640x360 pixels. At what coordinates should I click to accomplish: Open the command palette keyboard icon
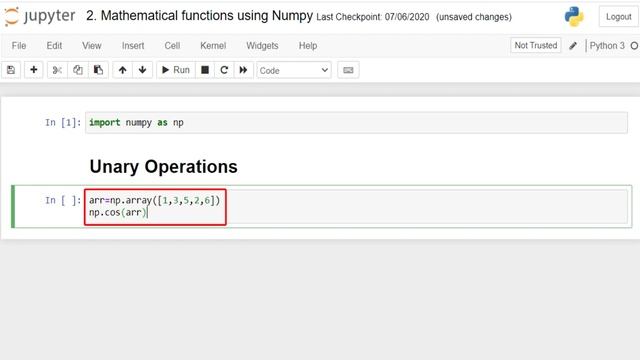pos(348,70)
